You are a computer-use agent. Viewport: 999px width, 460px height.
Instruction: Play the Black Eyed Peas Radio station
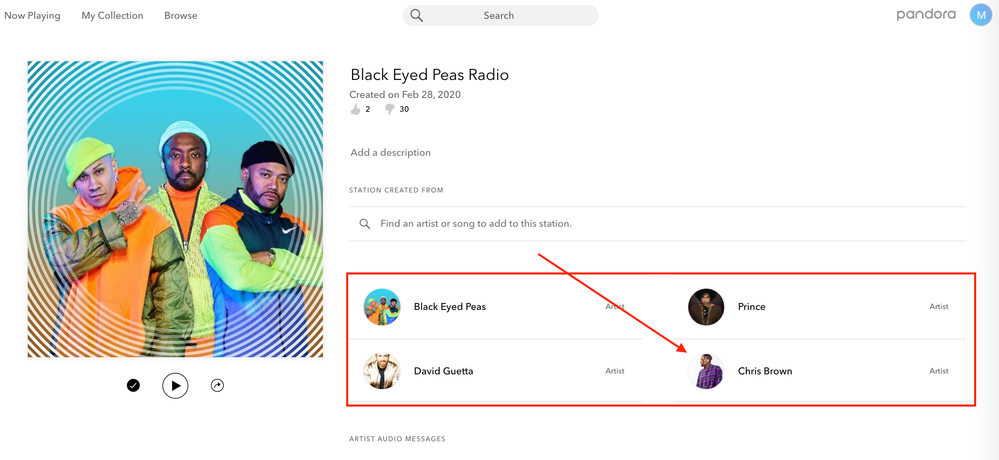175,385
